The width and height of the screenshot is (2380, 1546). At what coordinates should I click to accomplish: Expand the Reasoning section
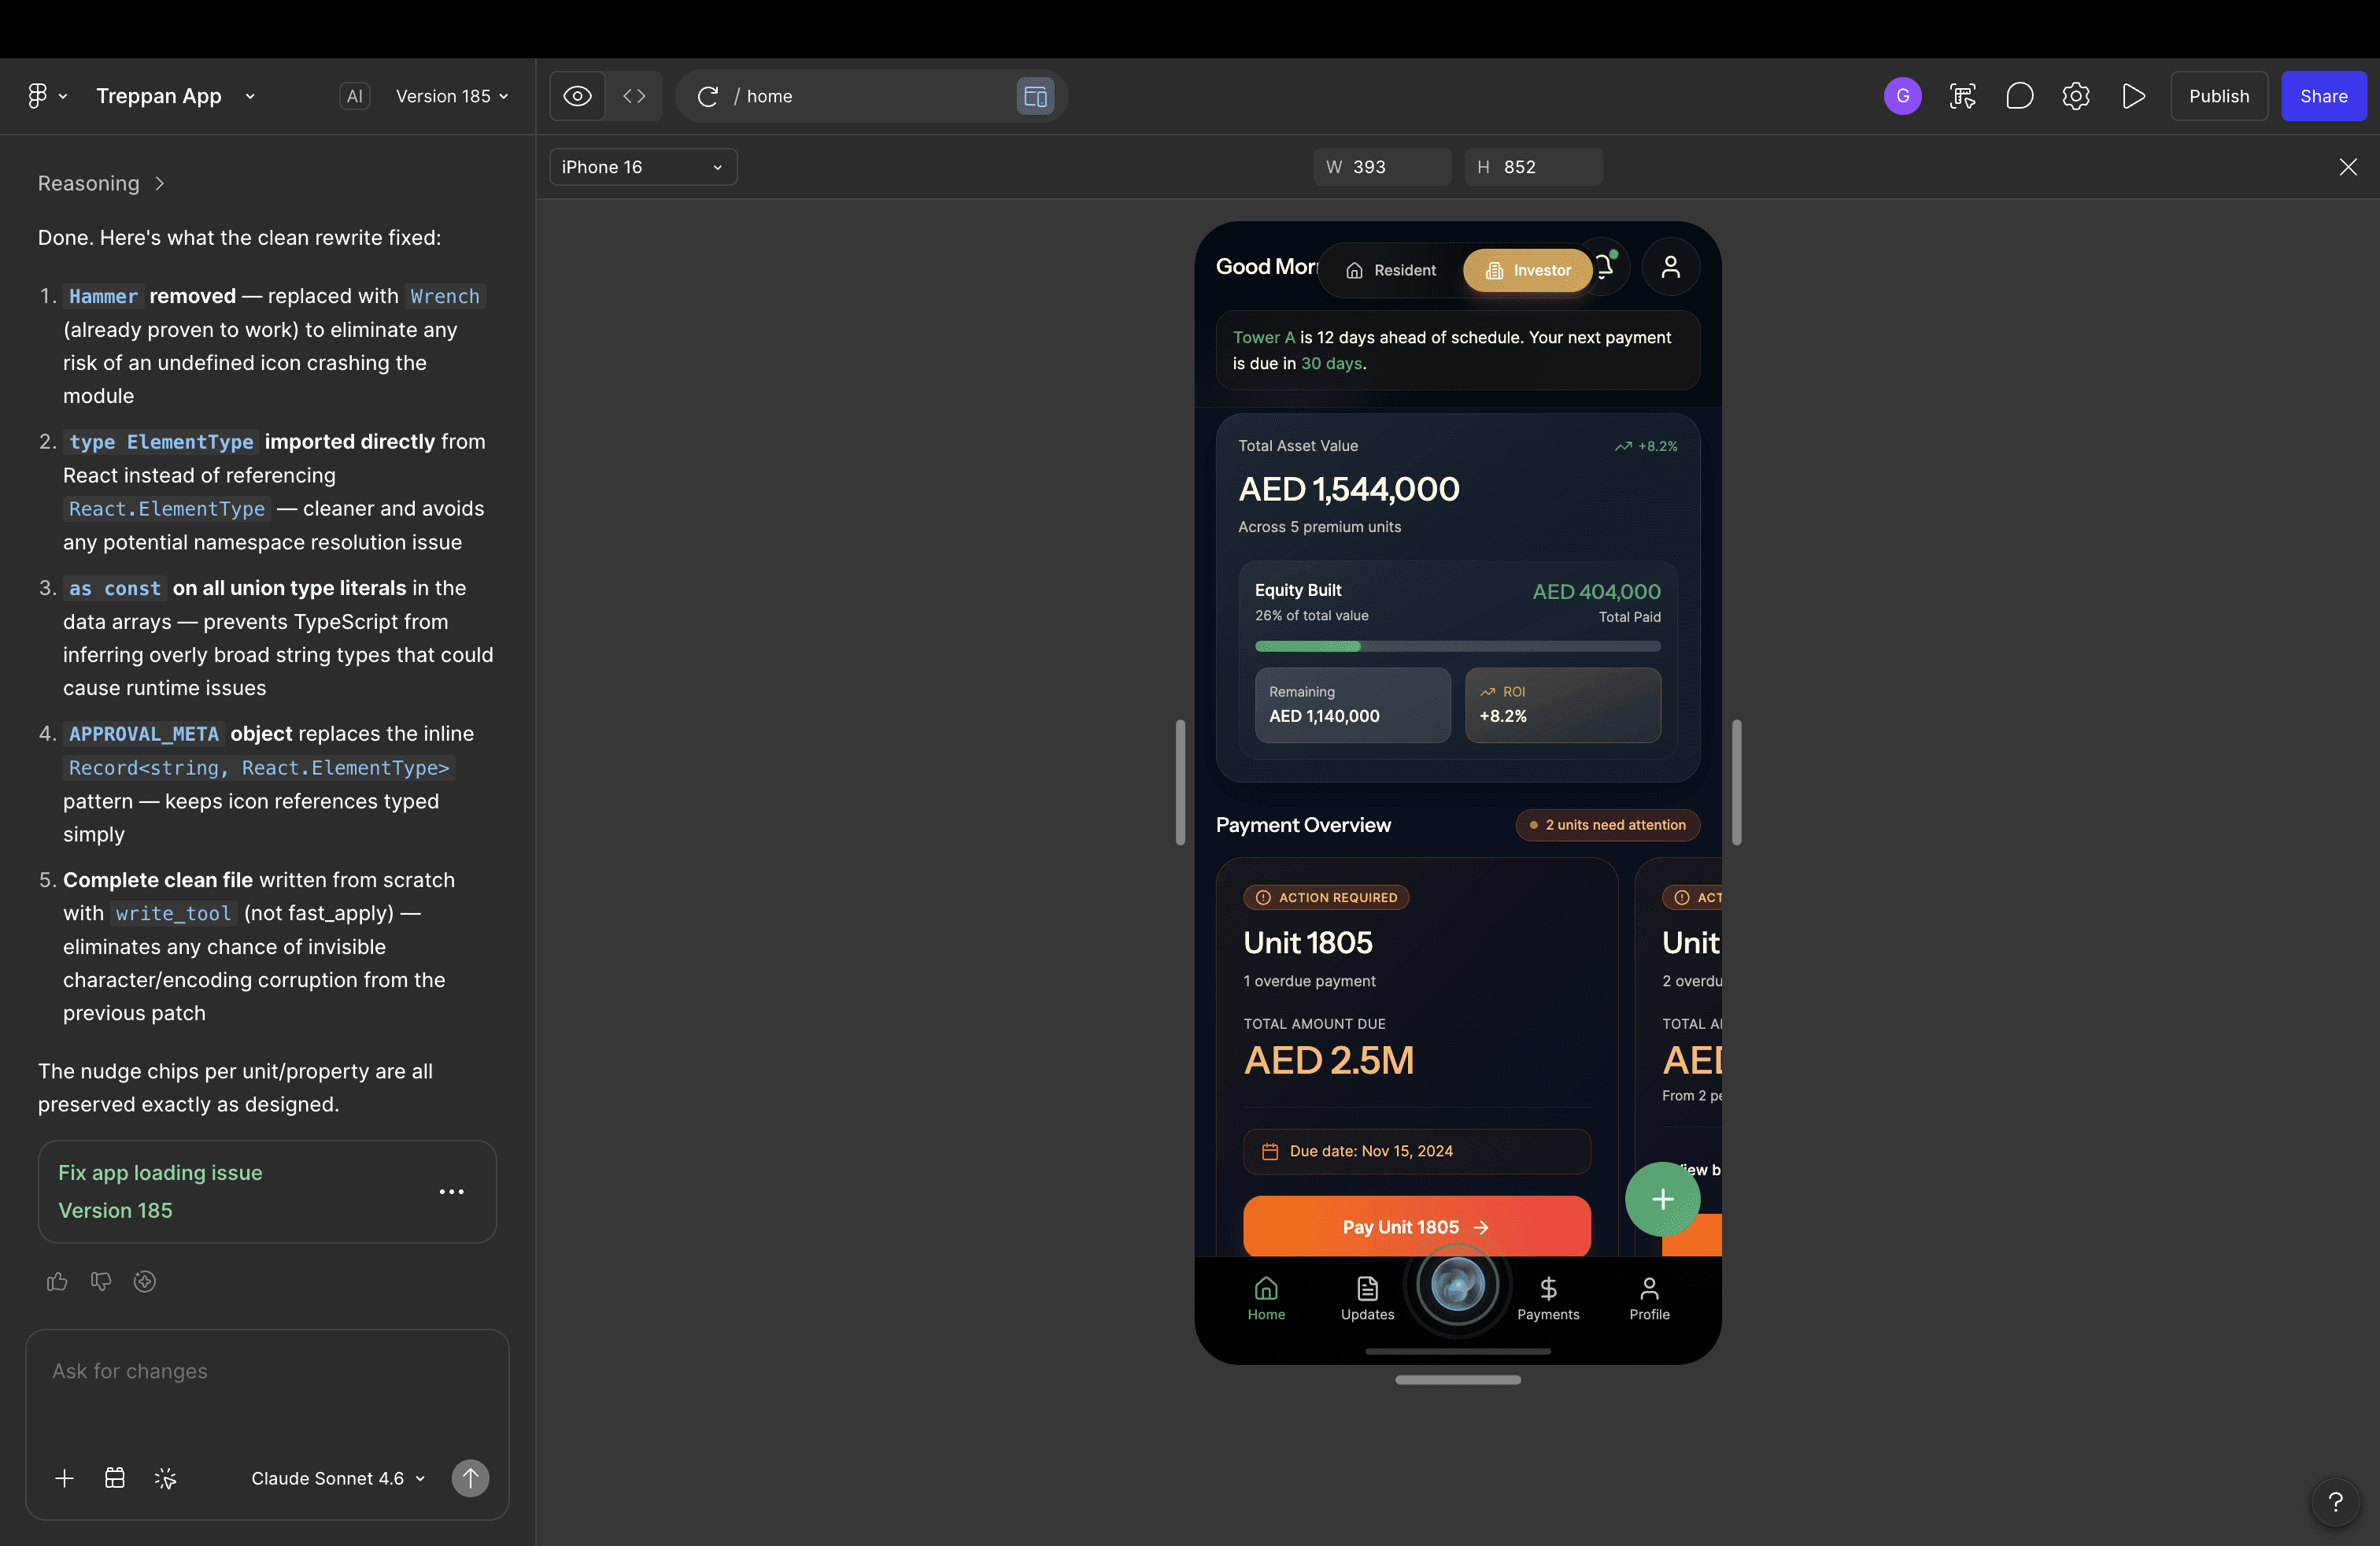[x=101, y=183]
